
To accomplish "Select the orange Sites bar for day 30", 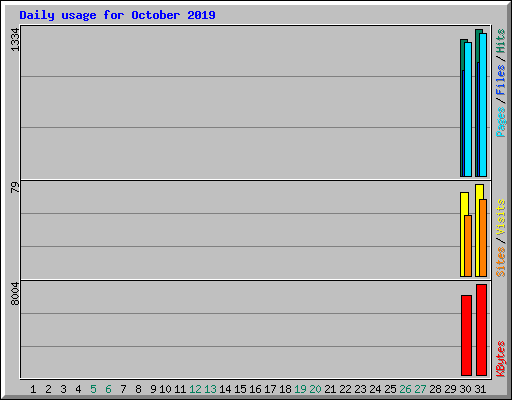I will [468, 246].
